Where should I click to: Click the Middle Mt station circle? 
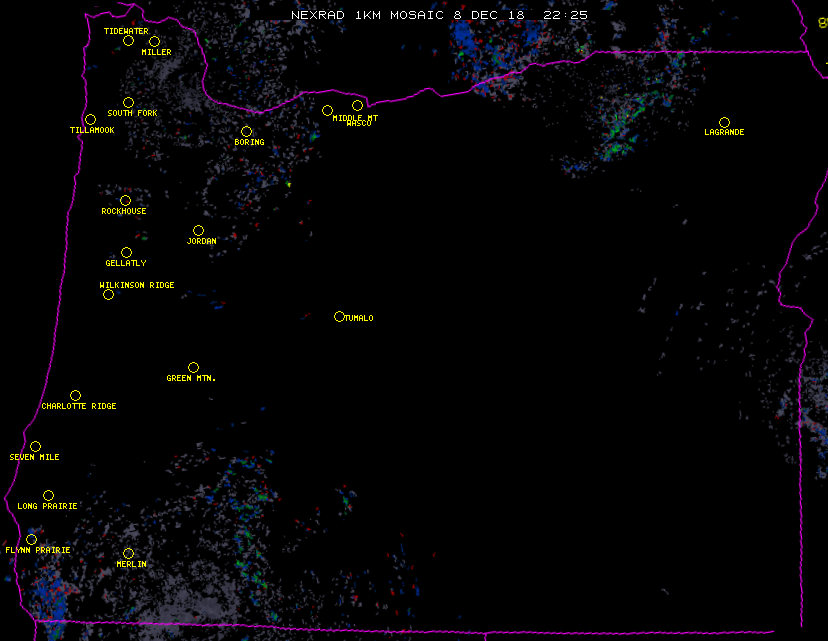click(327, 110)
